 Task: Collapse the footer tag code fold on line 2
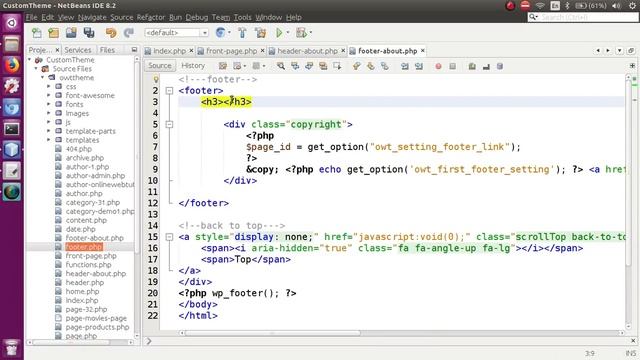click(169, 91)
